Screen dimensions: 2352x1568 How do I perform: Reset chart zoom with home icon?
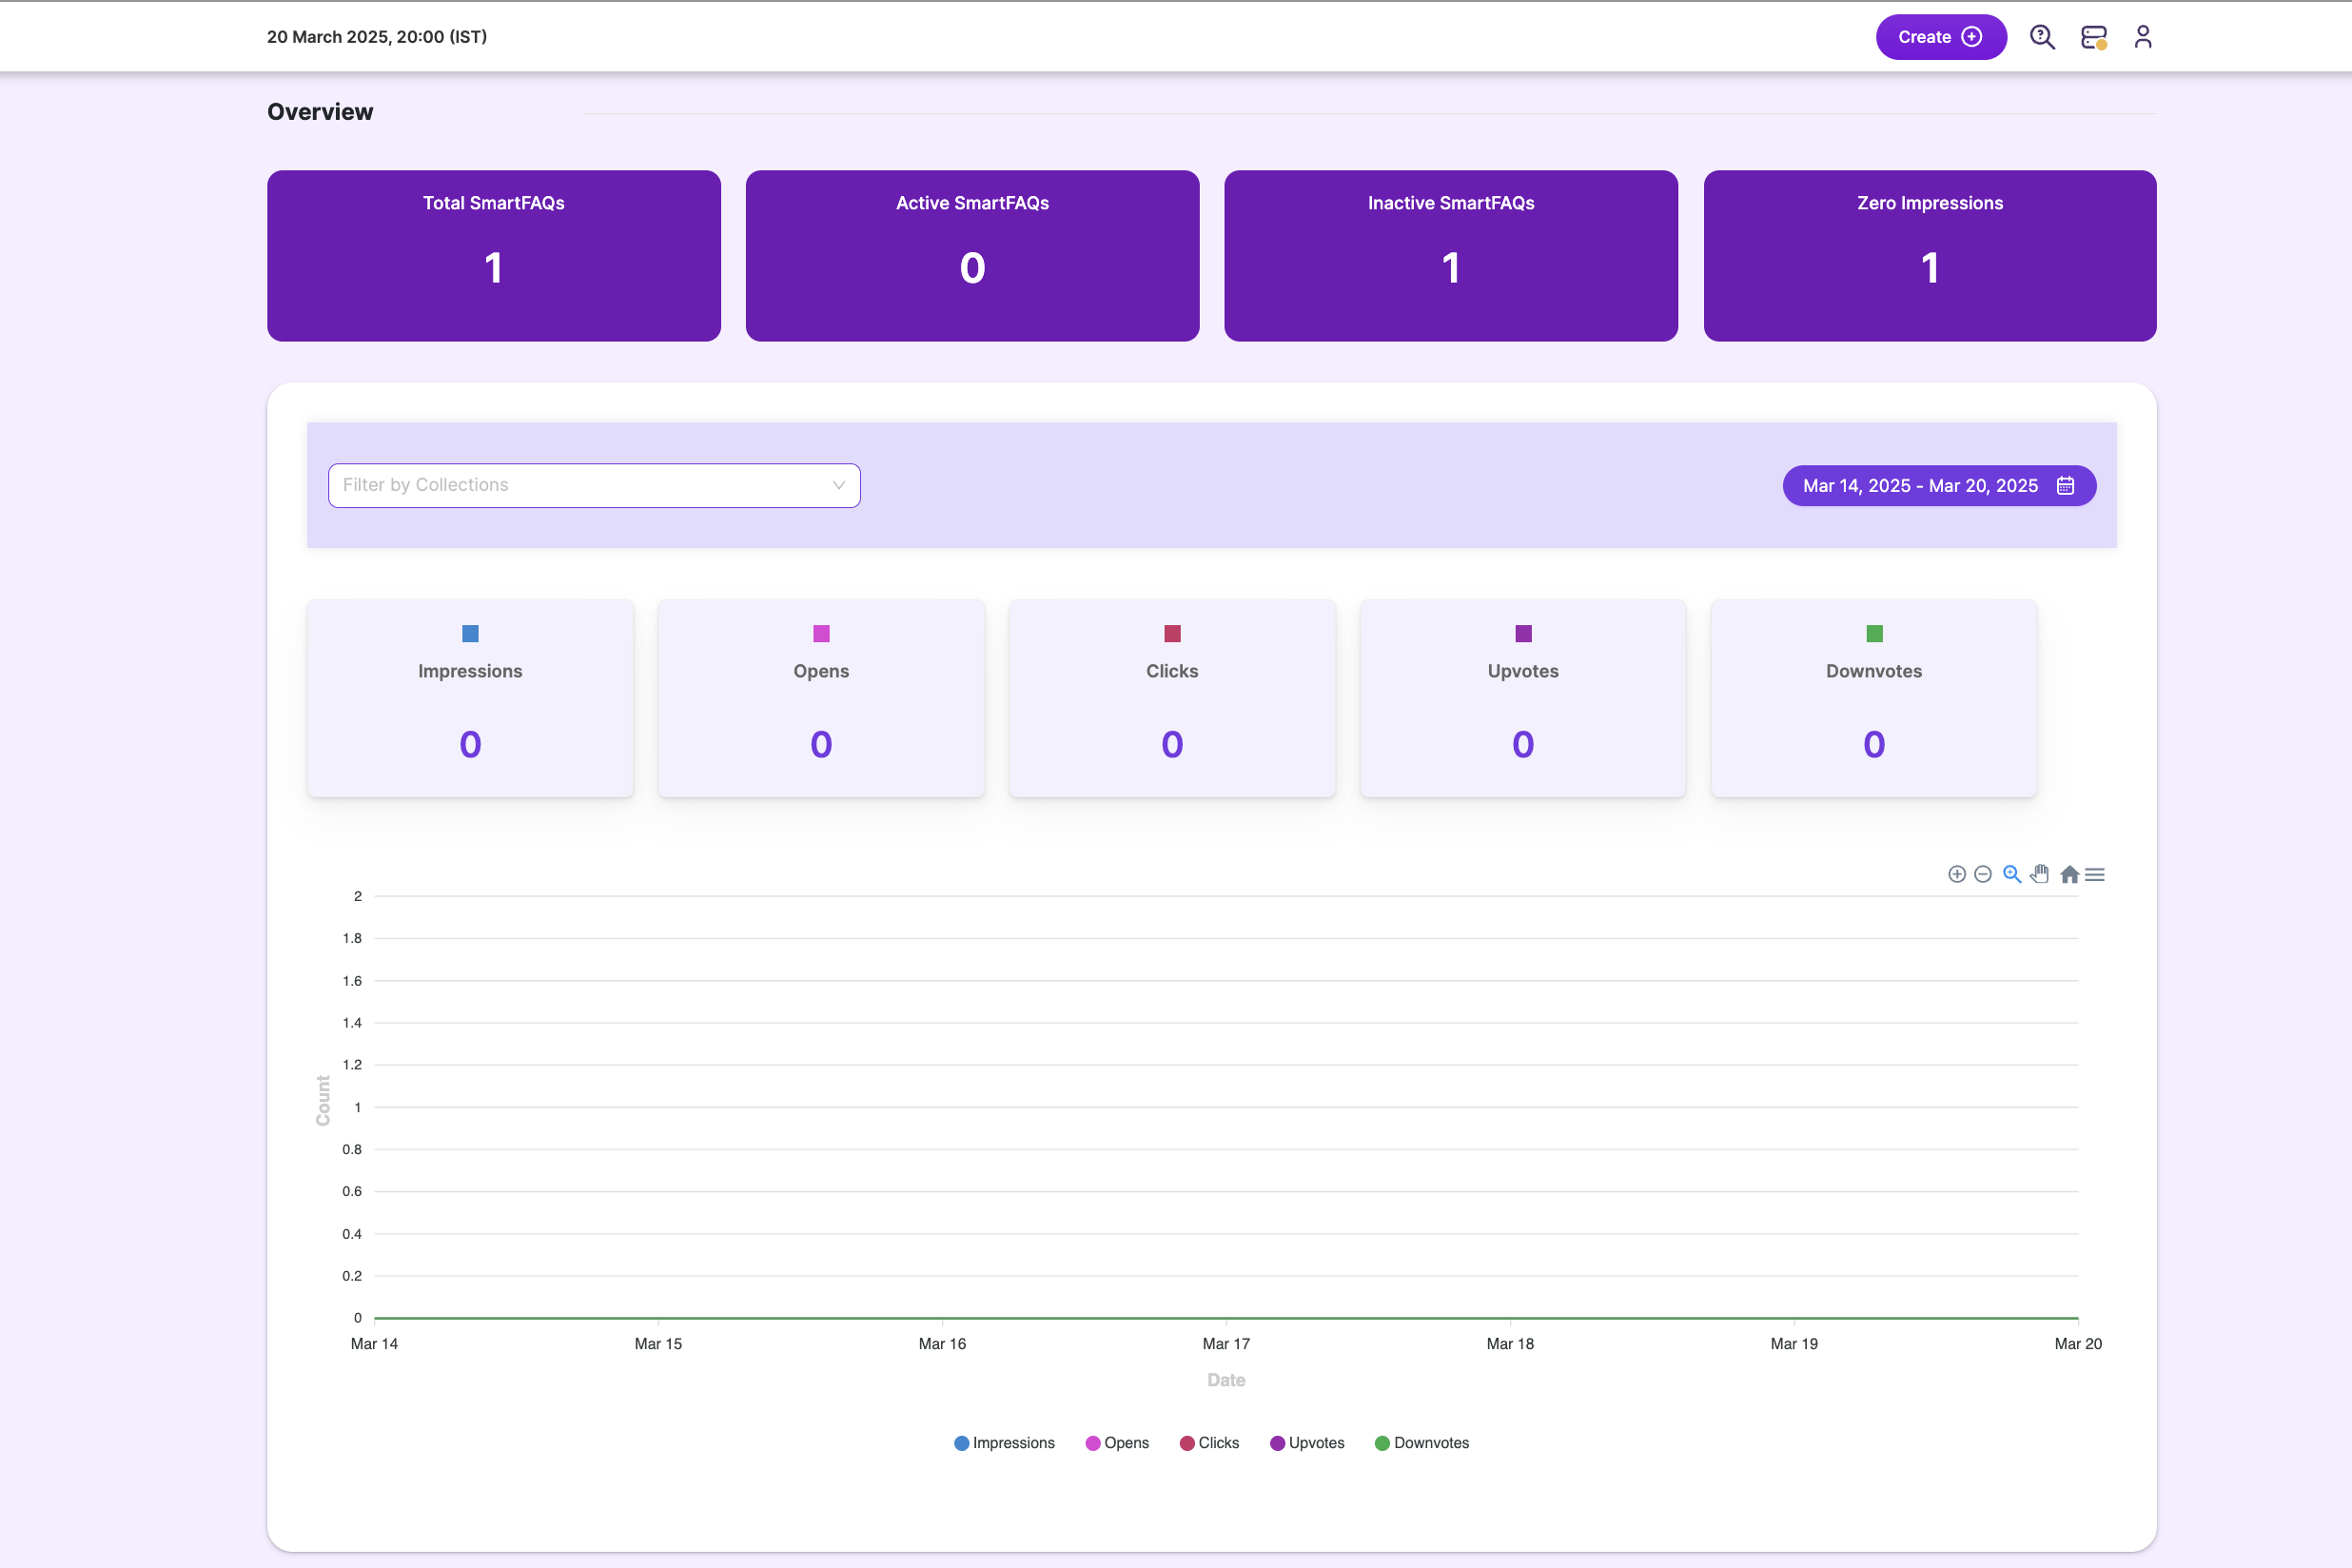click(2069, 874)
